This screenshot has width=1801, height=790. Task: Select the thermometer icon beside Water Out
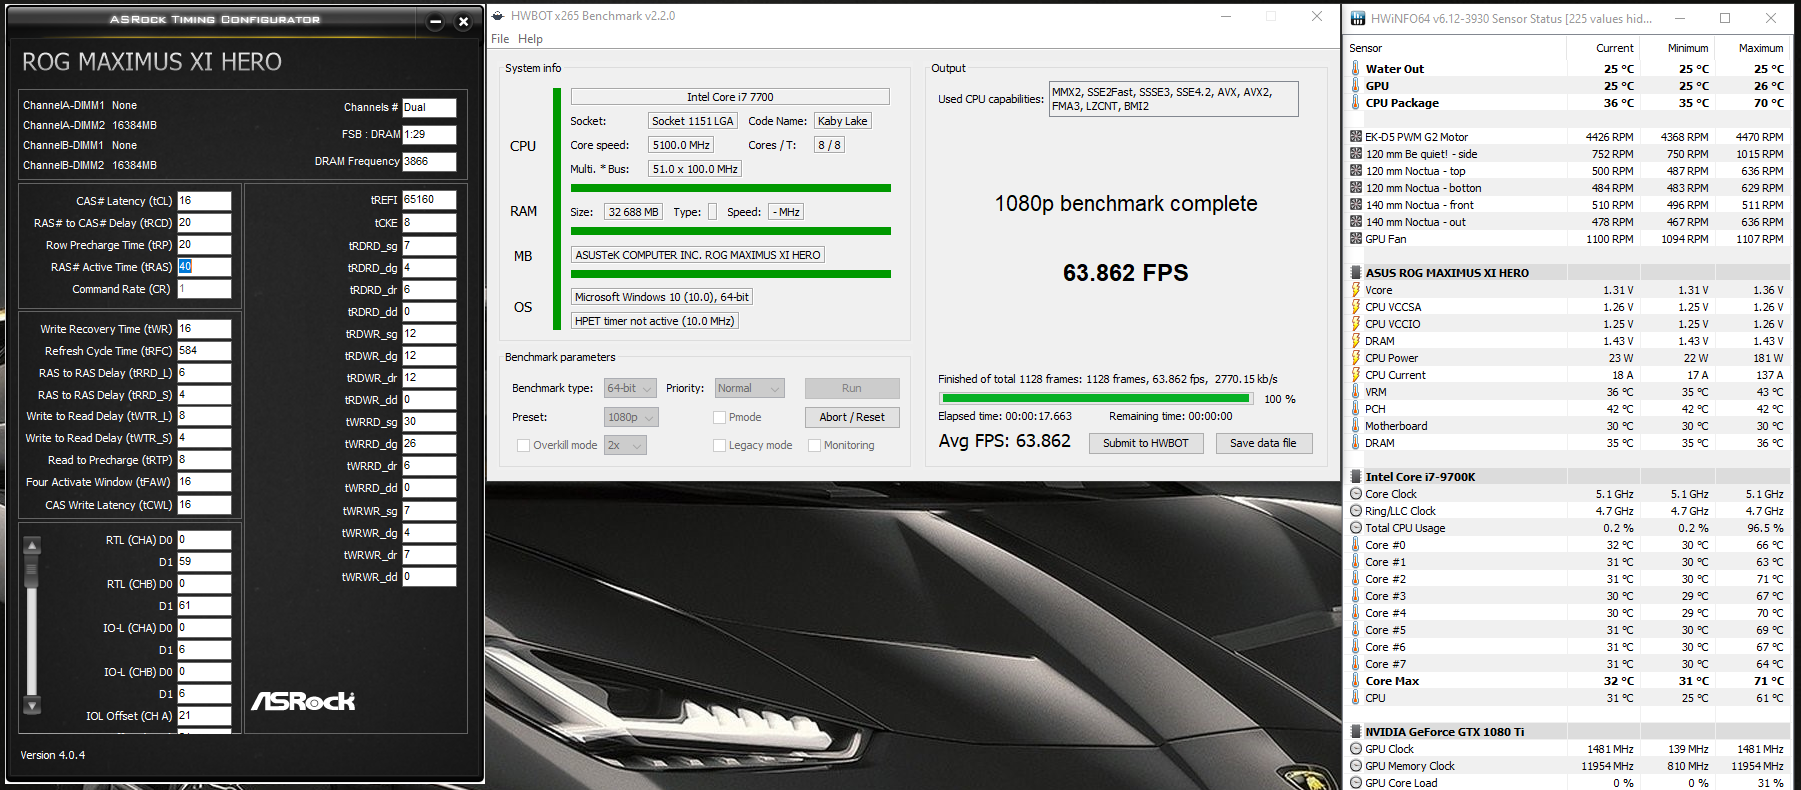coord(1356,68)
